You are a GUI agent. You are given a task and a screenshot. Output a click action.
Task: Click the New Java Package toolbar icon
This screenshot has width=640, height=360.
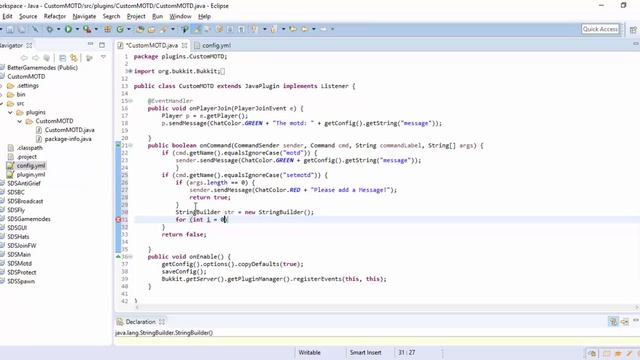click(x=108, y=29)
